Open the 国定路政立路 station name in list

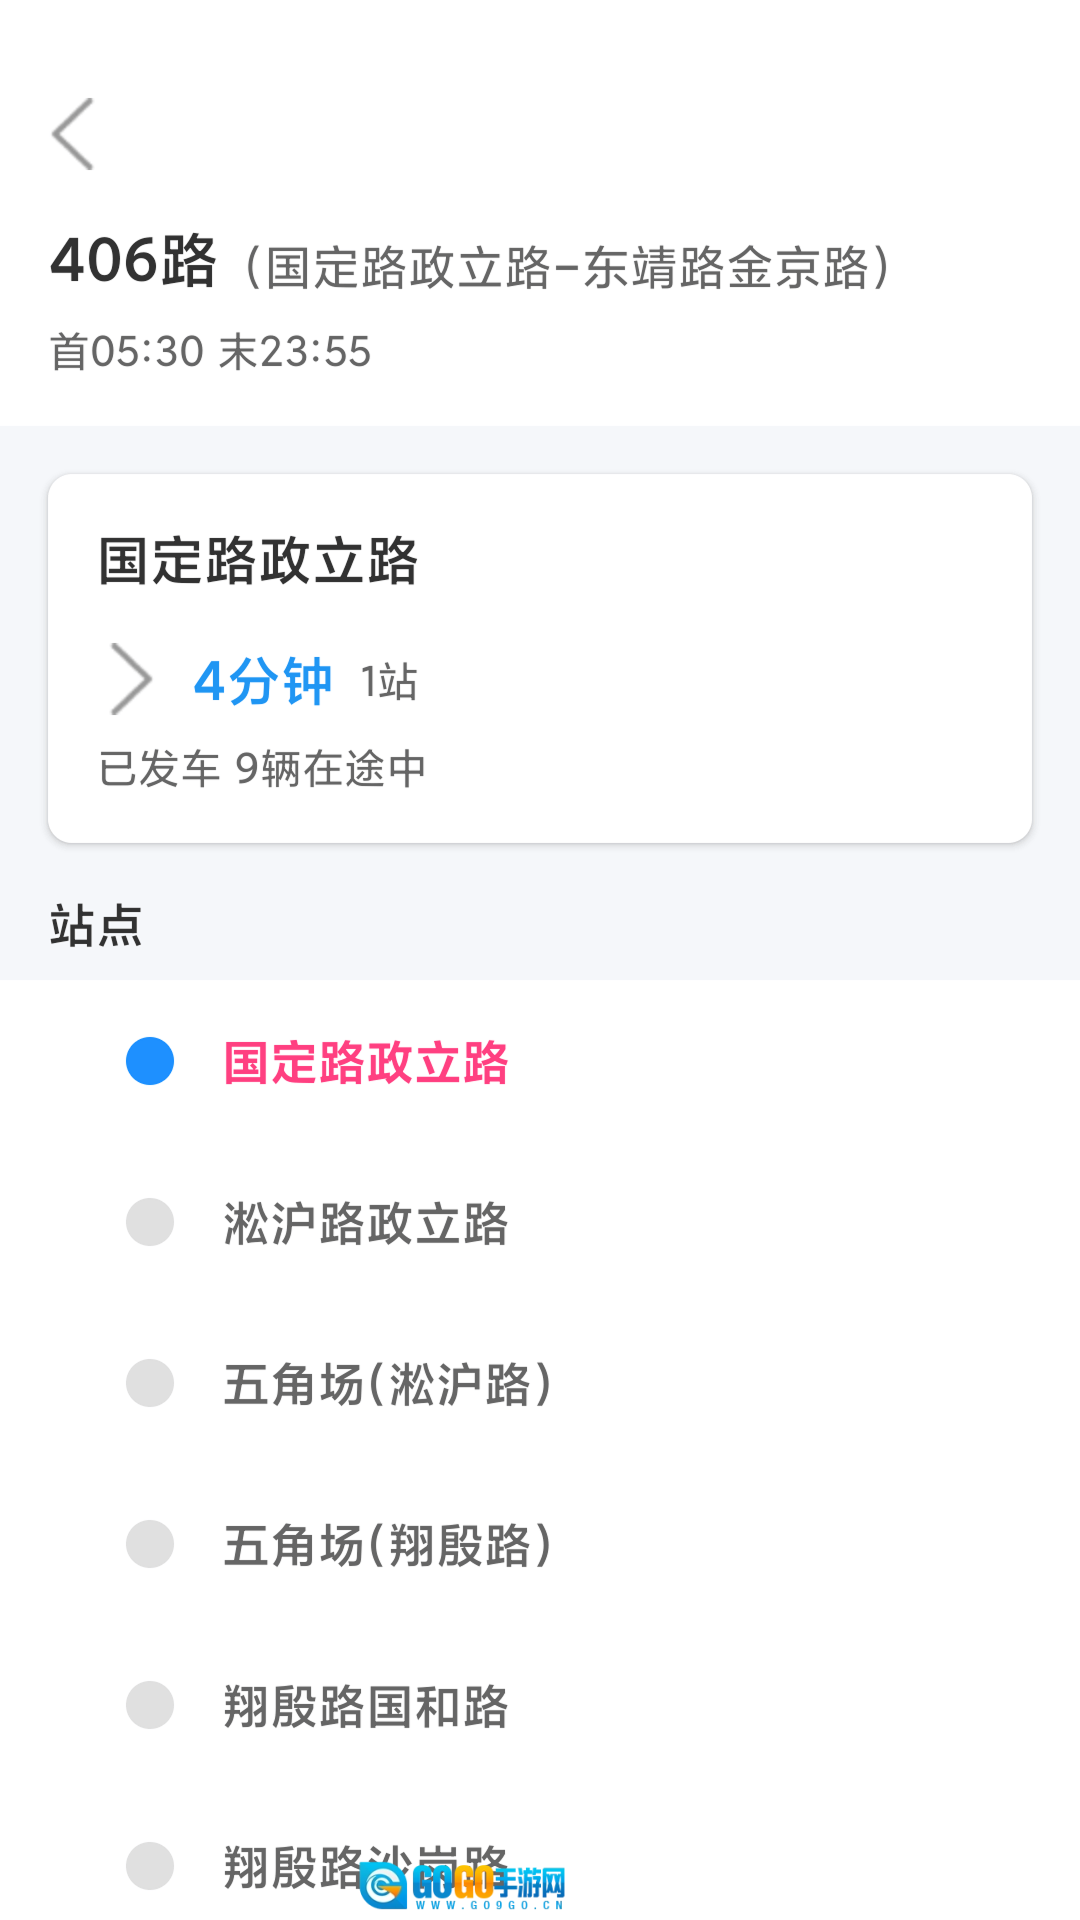(x=366, y=1062)
